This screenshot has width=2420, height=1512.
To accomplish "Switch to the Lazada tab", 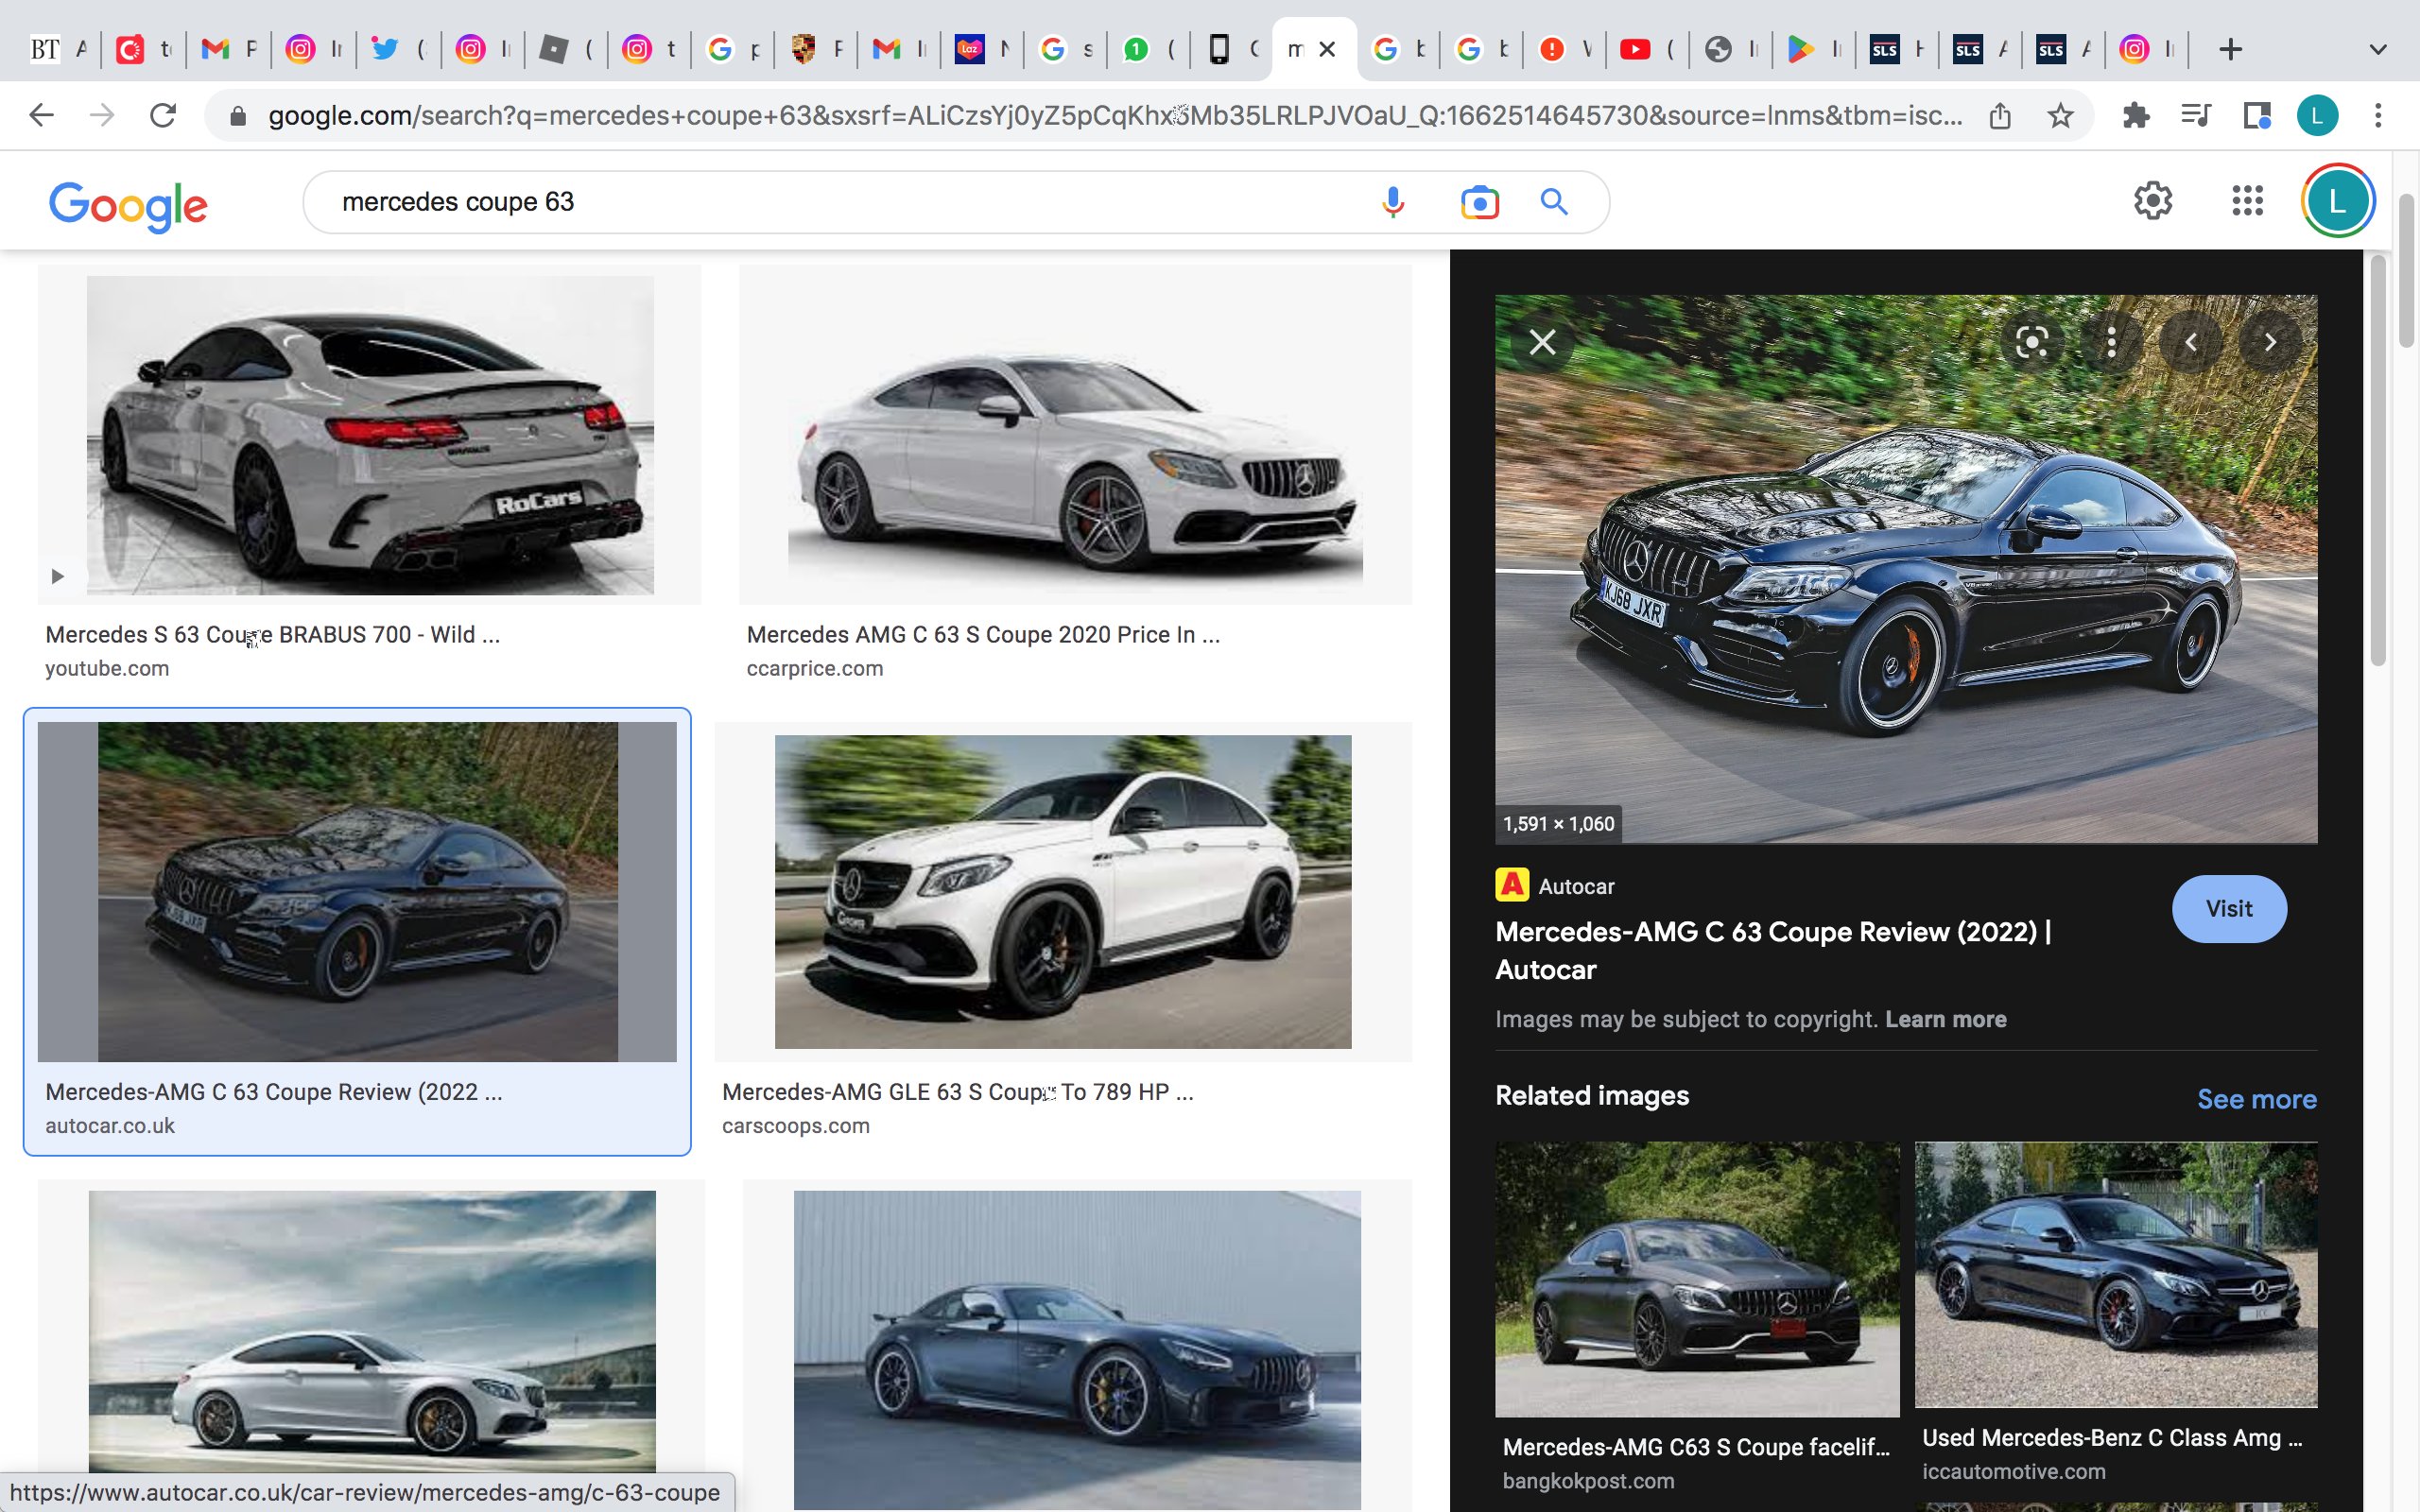I will coord(983,49).
